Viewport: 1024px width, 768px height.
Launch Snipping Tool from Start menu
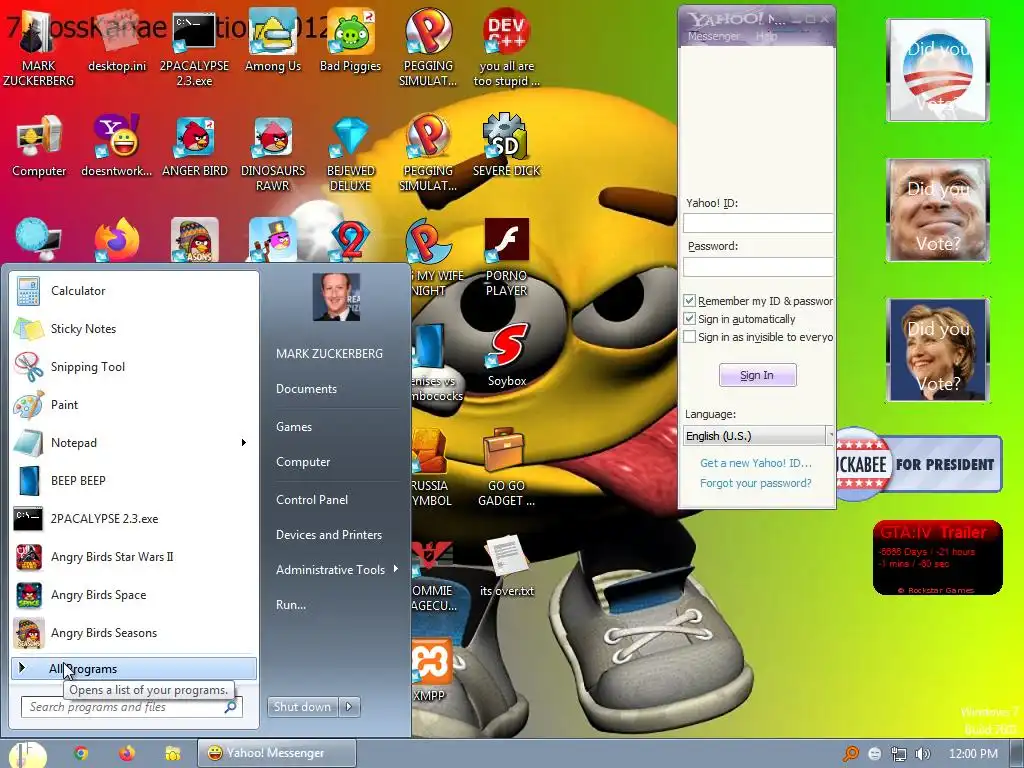pos(133,366)
